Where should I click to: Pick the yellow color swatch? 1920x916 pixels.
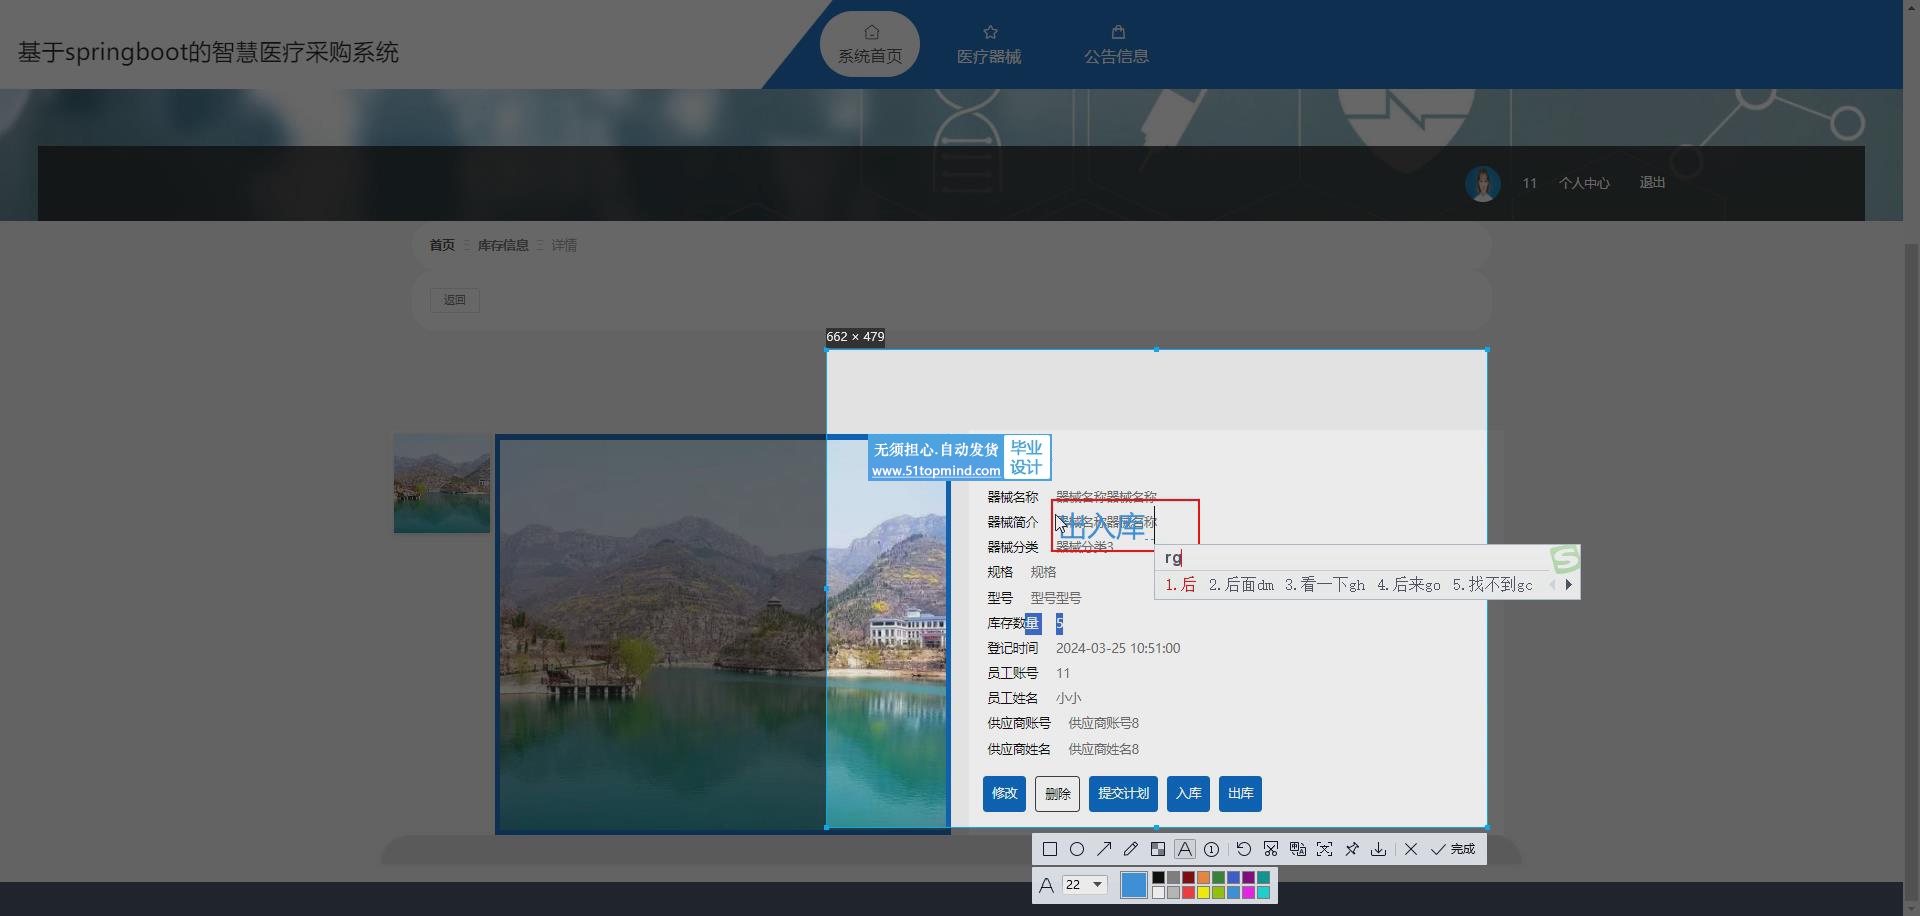tap(1203, 892)
